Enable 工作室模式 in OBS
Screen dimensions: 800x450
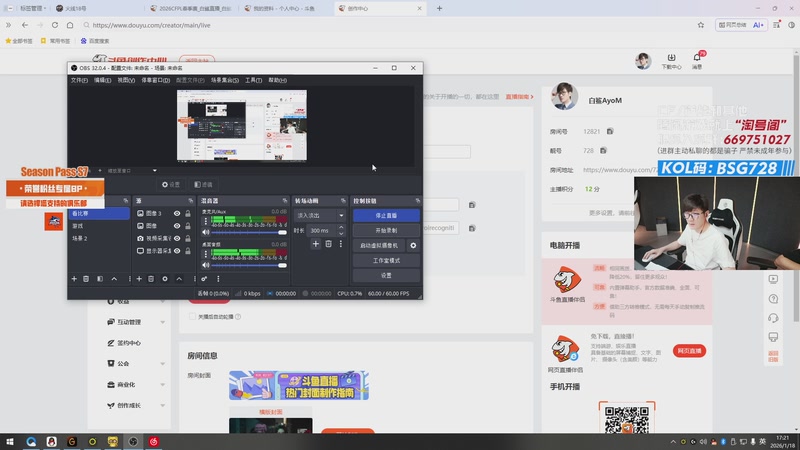point(386,260)
